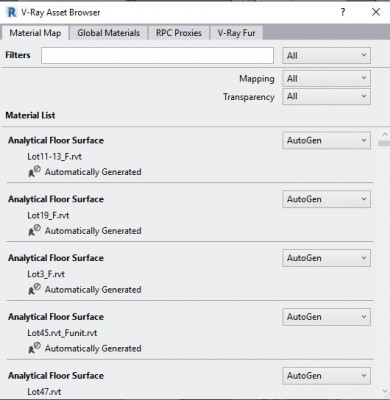
Task: Open the filter type All dropdown
Action: [326, 55]
